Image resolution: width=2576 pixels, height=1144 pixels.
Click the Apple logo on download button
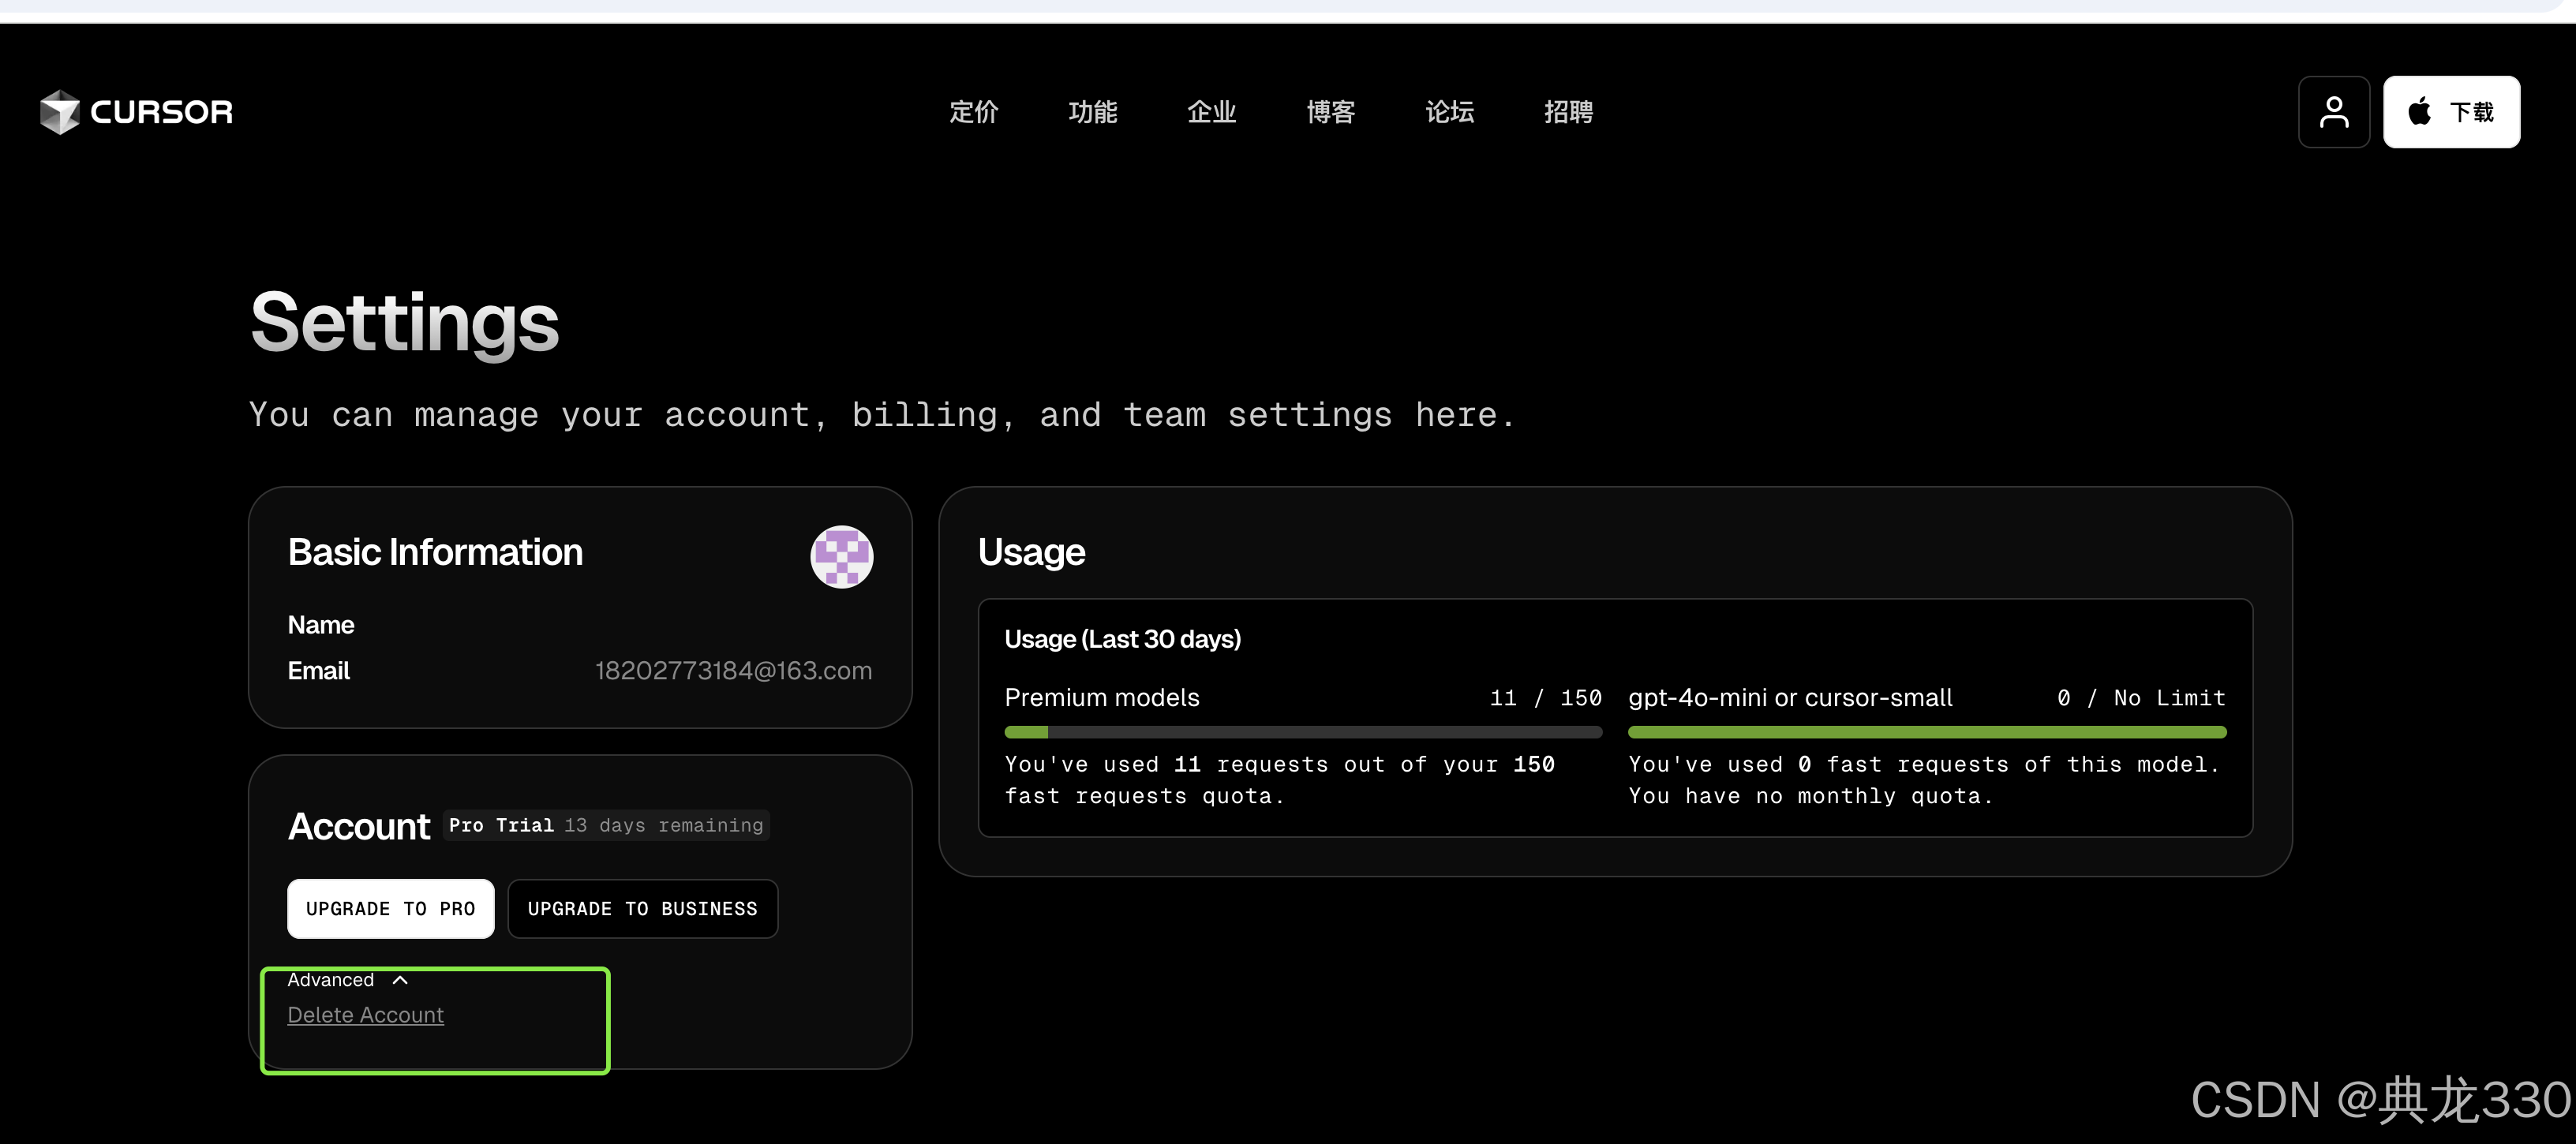pos(2419,111)
